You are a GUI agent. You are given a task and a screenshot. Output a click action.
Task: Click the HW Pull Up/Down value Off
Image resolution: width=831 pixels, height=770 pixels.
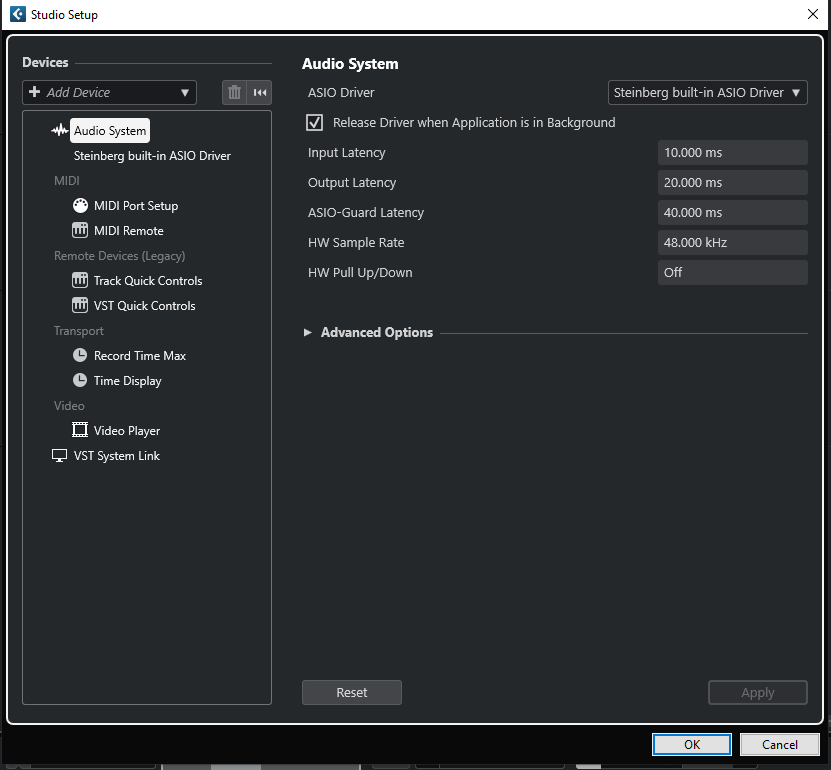733,272
